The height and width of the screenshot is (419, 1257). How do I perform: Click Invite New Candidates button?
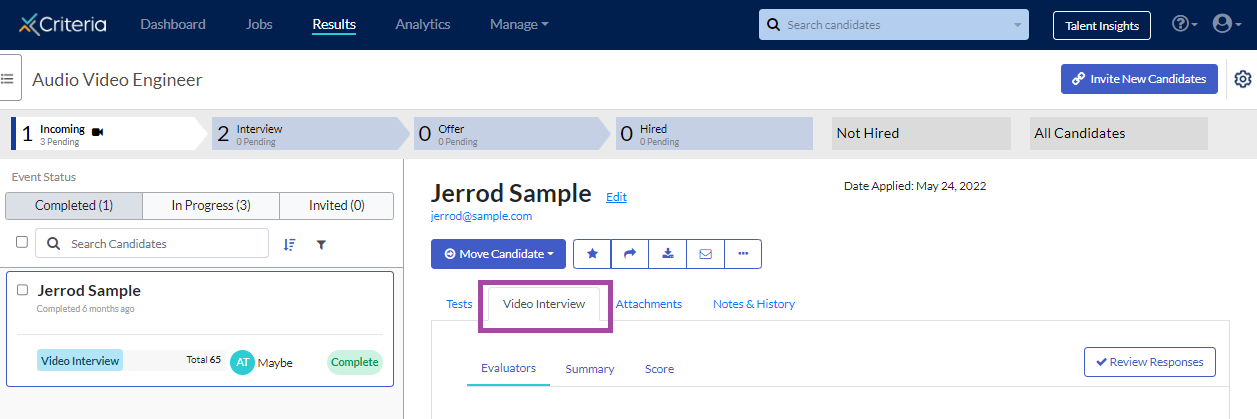(x=1139, y=79)
